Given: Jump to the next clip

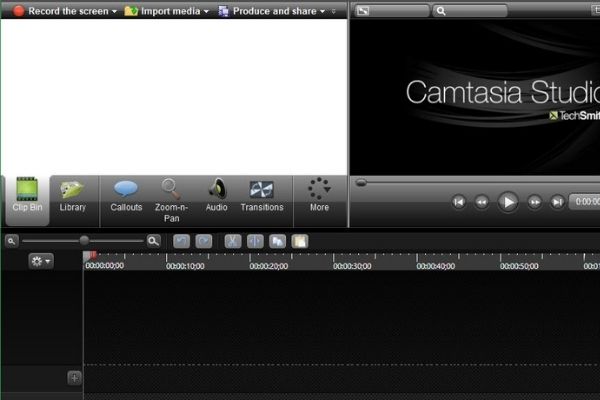Looking at the screenshot, I should click(557, 202).
